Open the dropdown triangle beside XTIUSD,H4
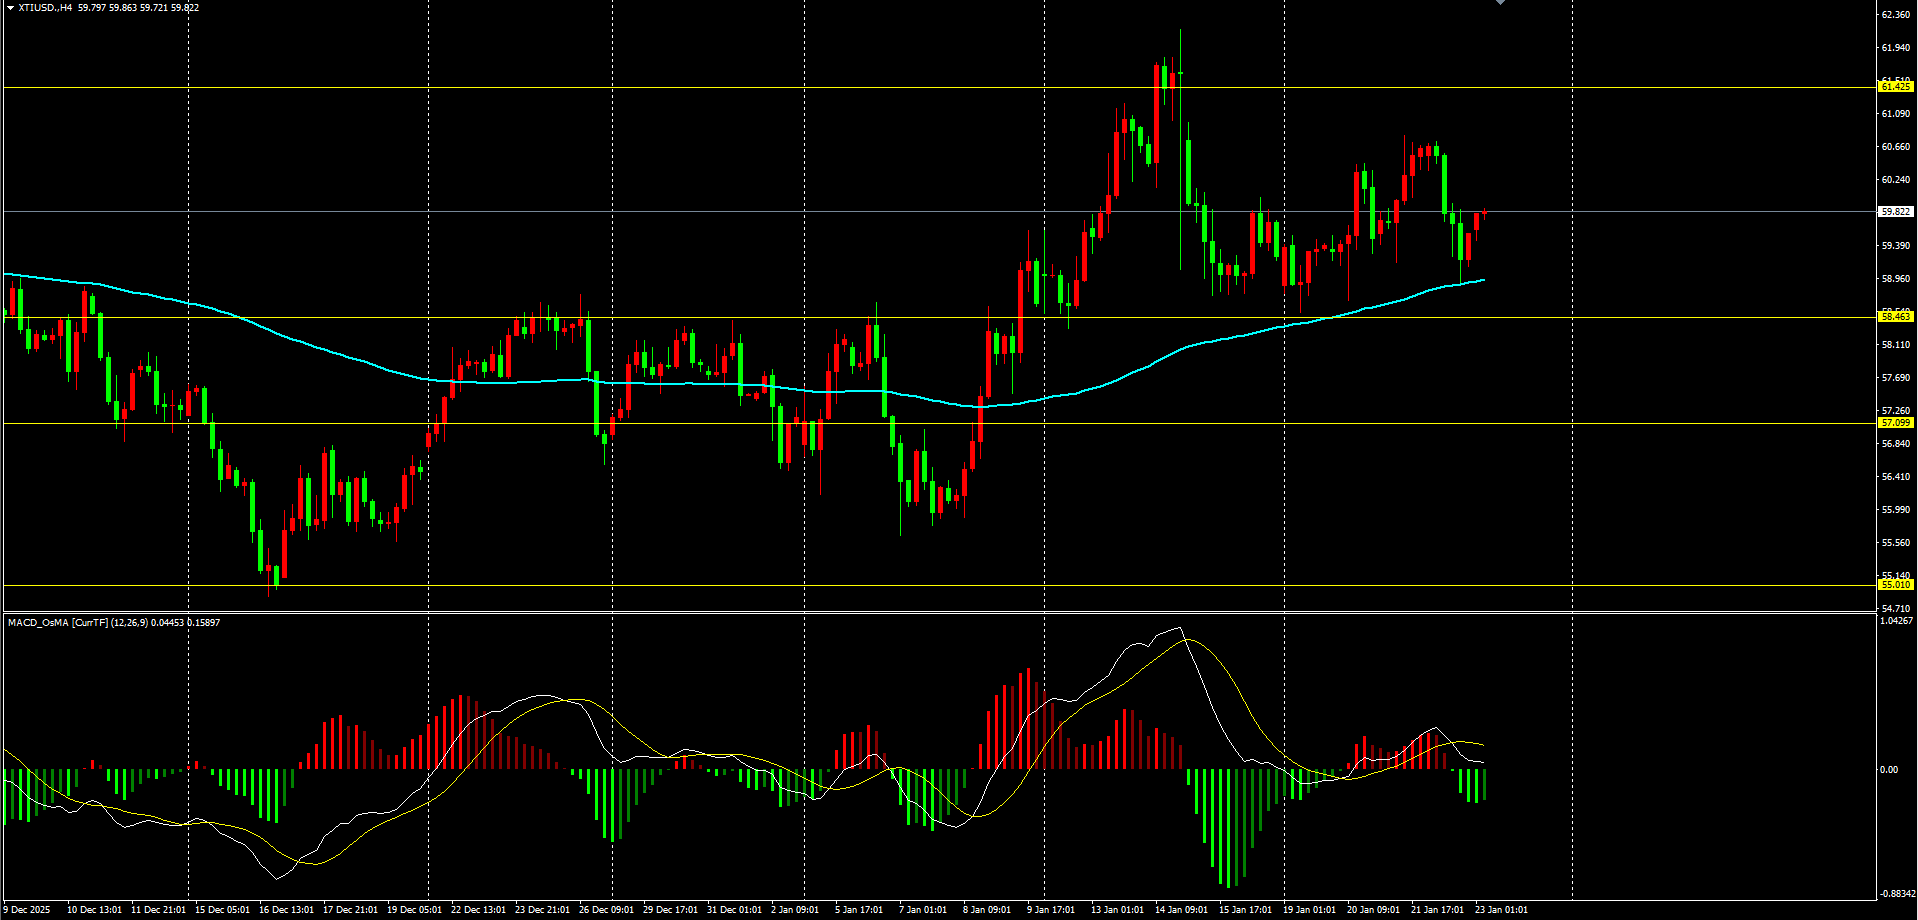1918x920 pixels. pos(10,8)
